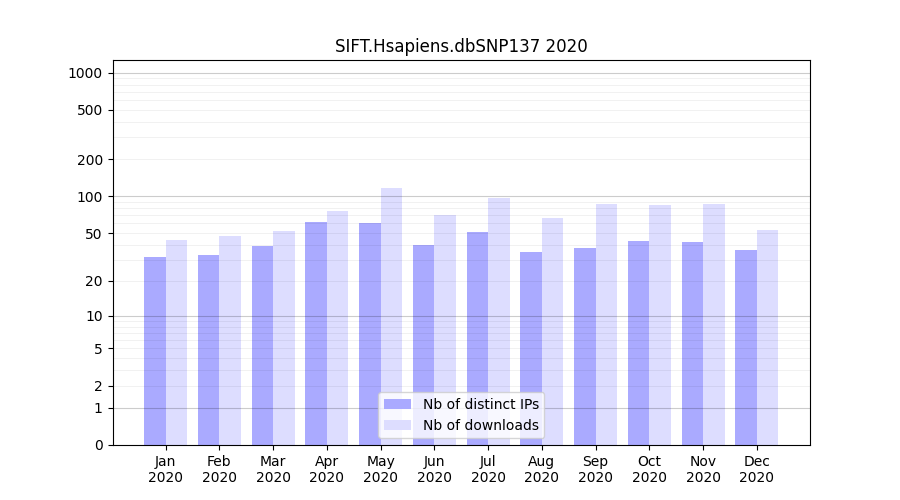Image resolution: width=900 pixels, height=500 pixels.
Task: Click the 0 y-axis tick label
Action: [x=98, y=445]
